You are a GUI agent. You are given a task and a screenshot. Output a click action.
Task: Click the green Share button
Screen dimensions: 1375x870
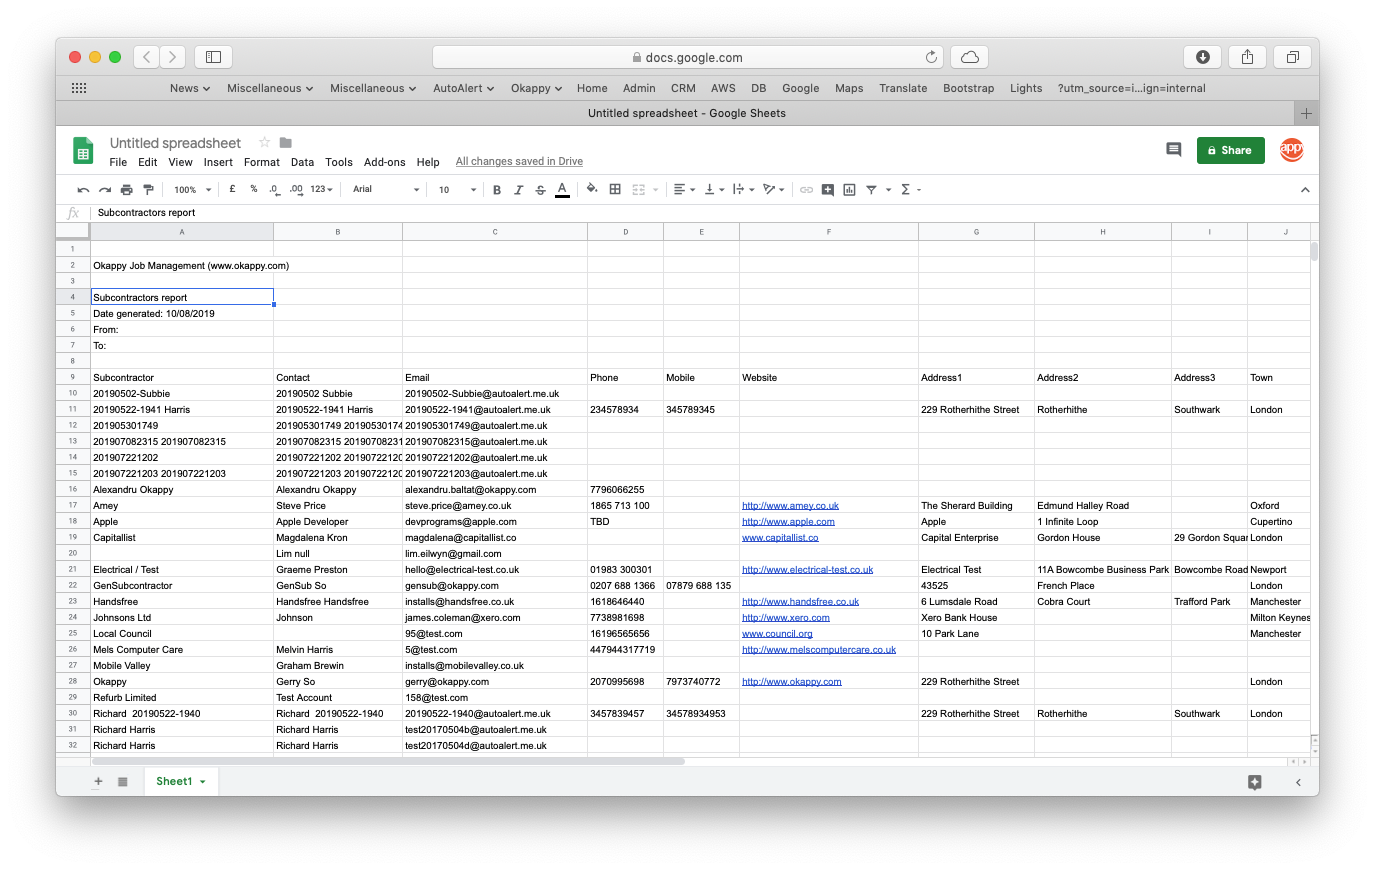coord(1230,149)
